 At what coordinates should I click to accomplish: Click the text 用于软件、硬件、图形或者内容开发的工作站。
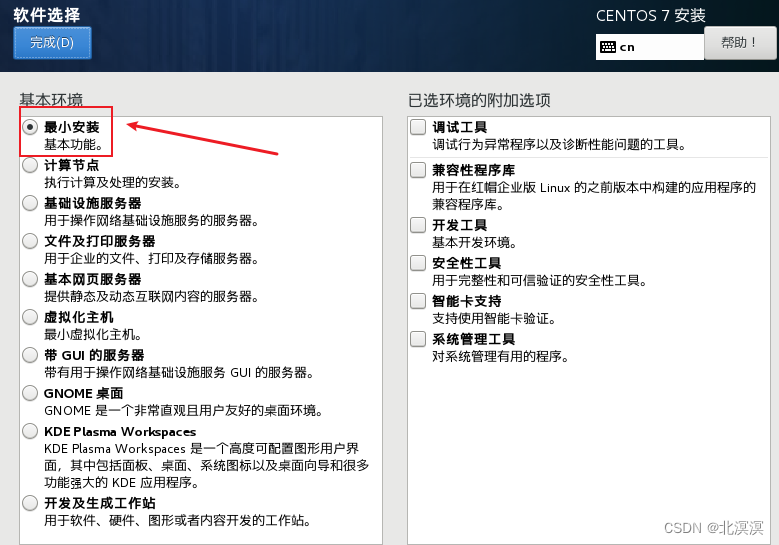(x=178, y=520)
